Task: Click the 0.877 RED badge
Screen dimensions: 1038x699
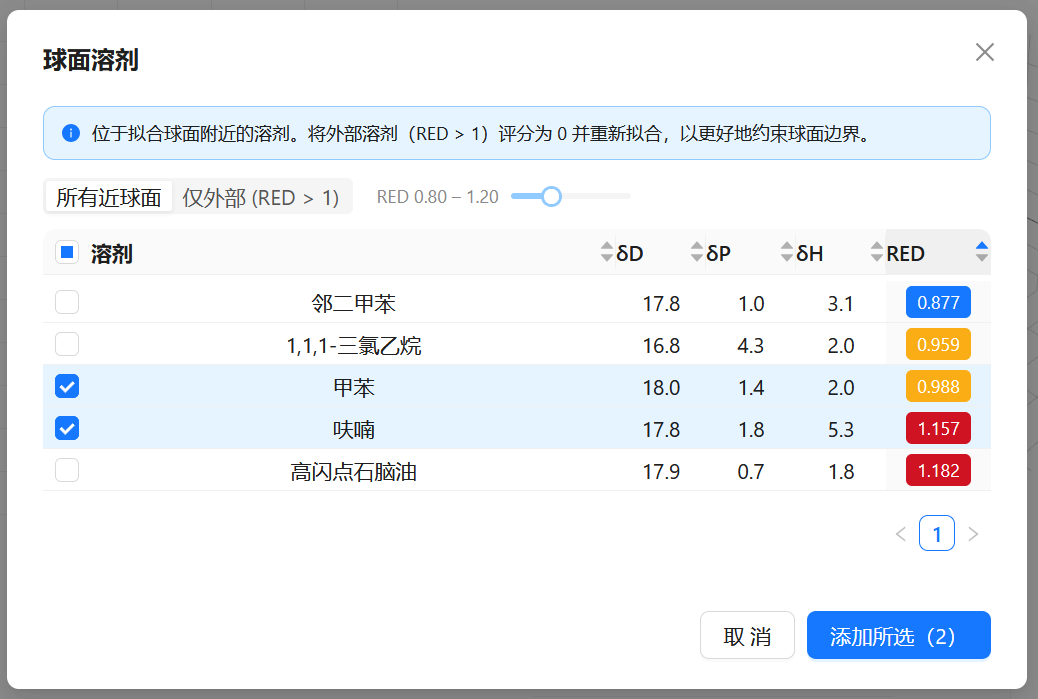Action: [x=938, y=303]
